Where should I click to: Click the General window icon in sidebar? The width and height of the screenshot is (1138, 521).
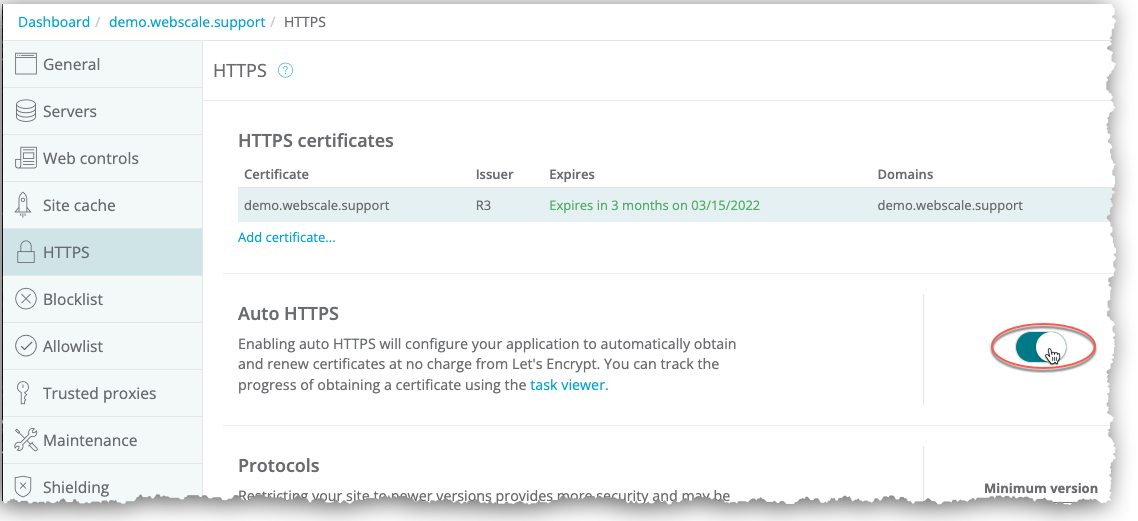[x=26, y=64]
